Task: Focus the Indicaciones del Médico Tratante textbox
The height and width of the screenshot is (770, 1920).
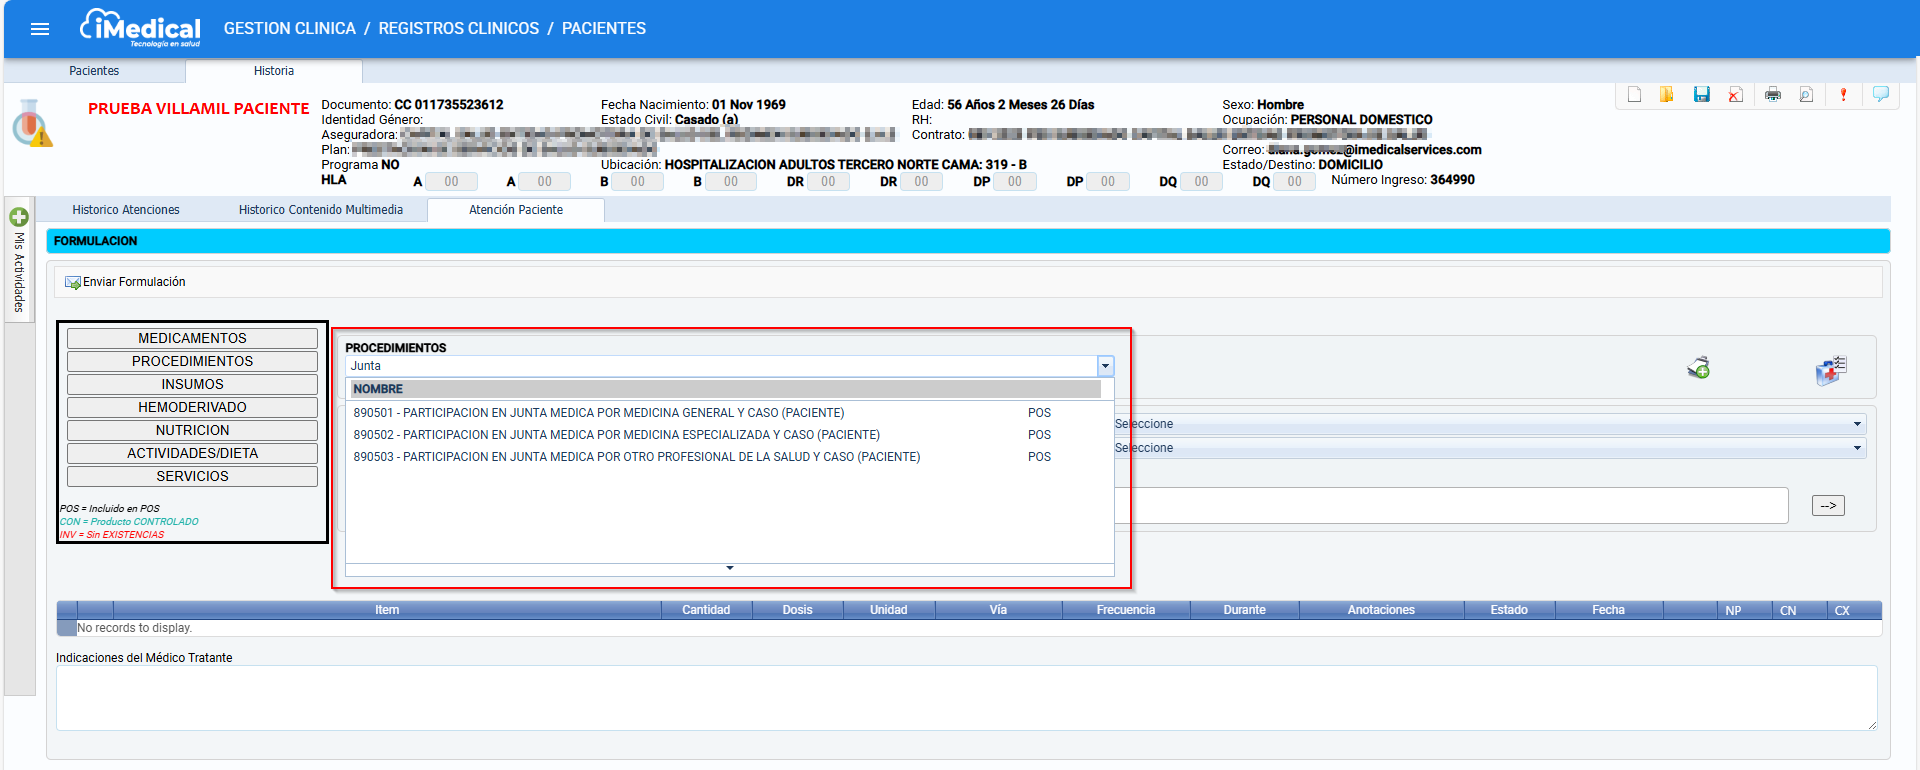Action: tap(966, 698)
